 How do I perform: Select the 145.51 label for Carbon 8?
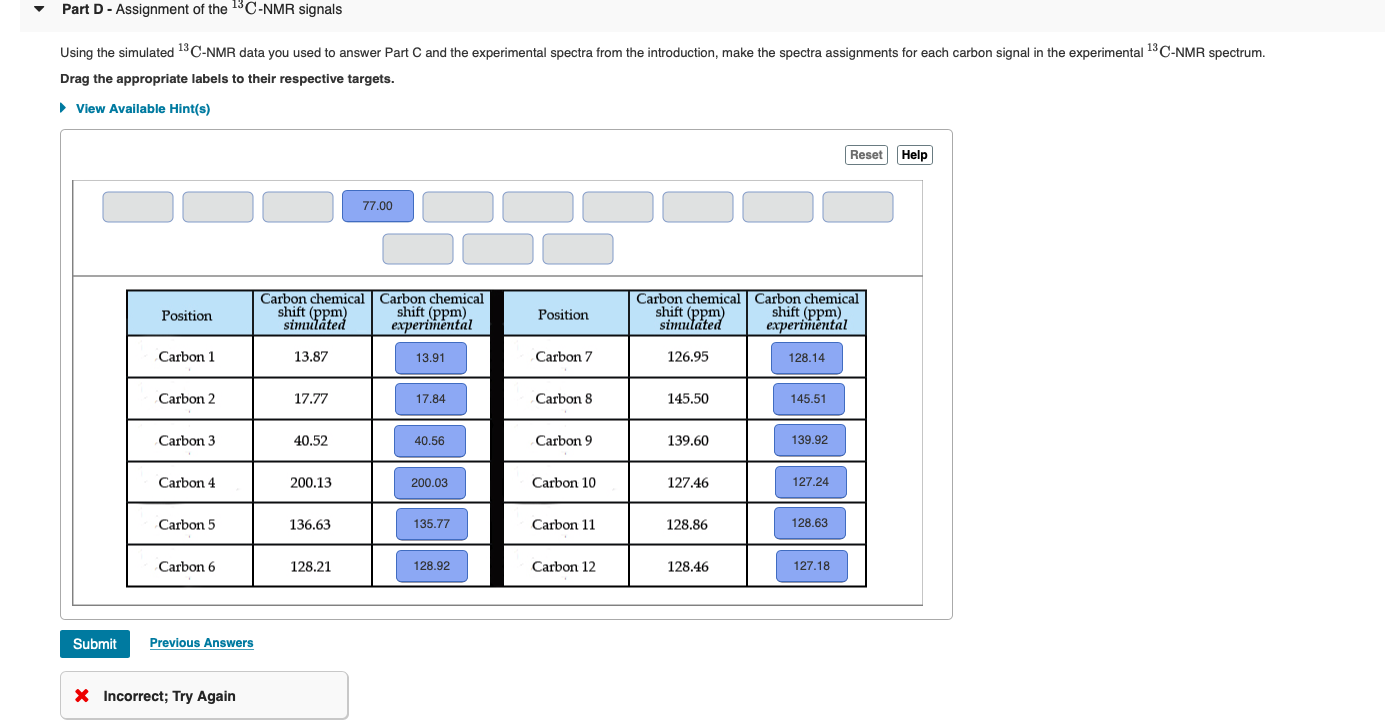[x=808, y=399]
